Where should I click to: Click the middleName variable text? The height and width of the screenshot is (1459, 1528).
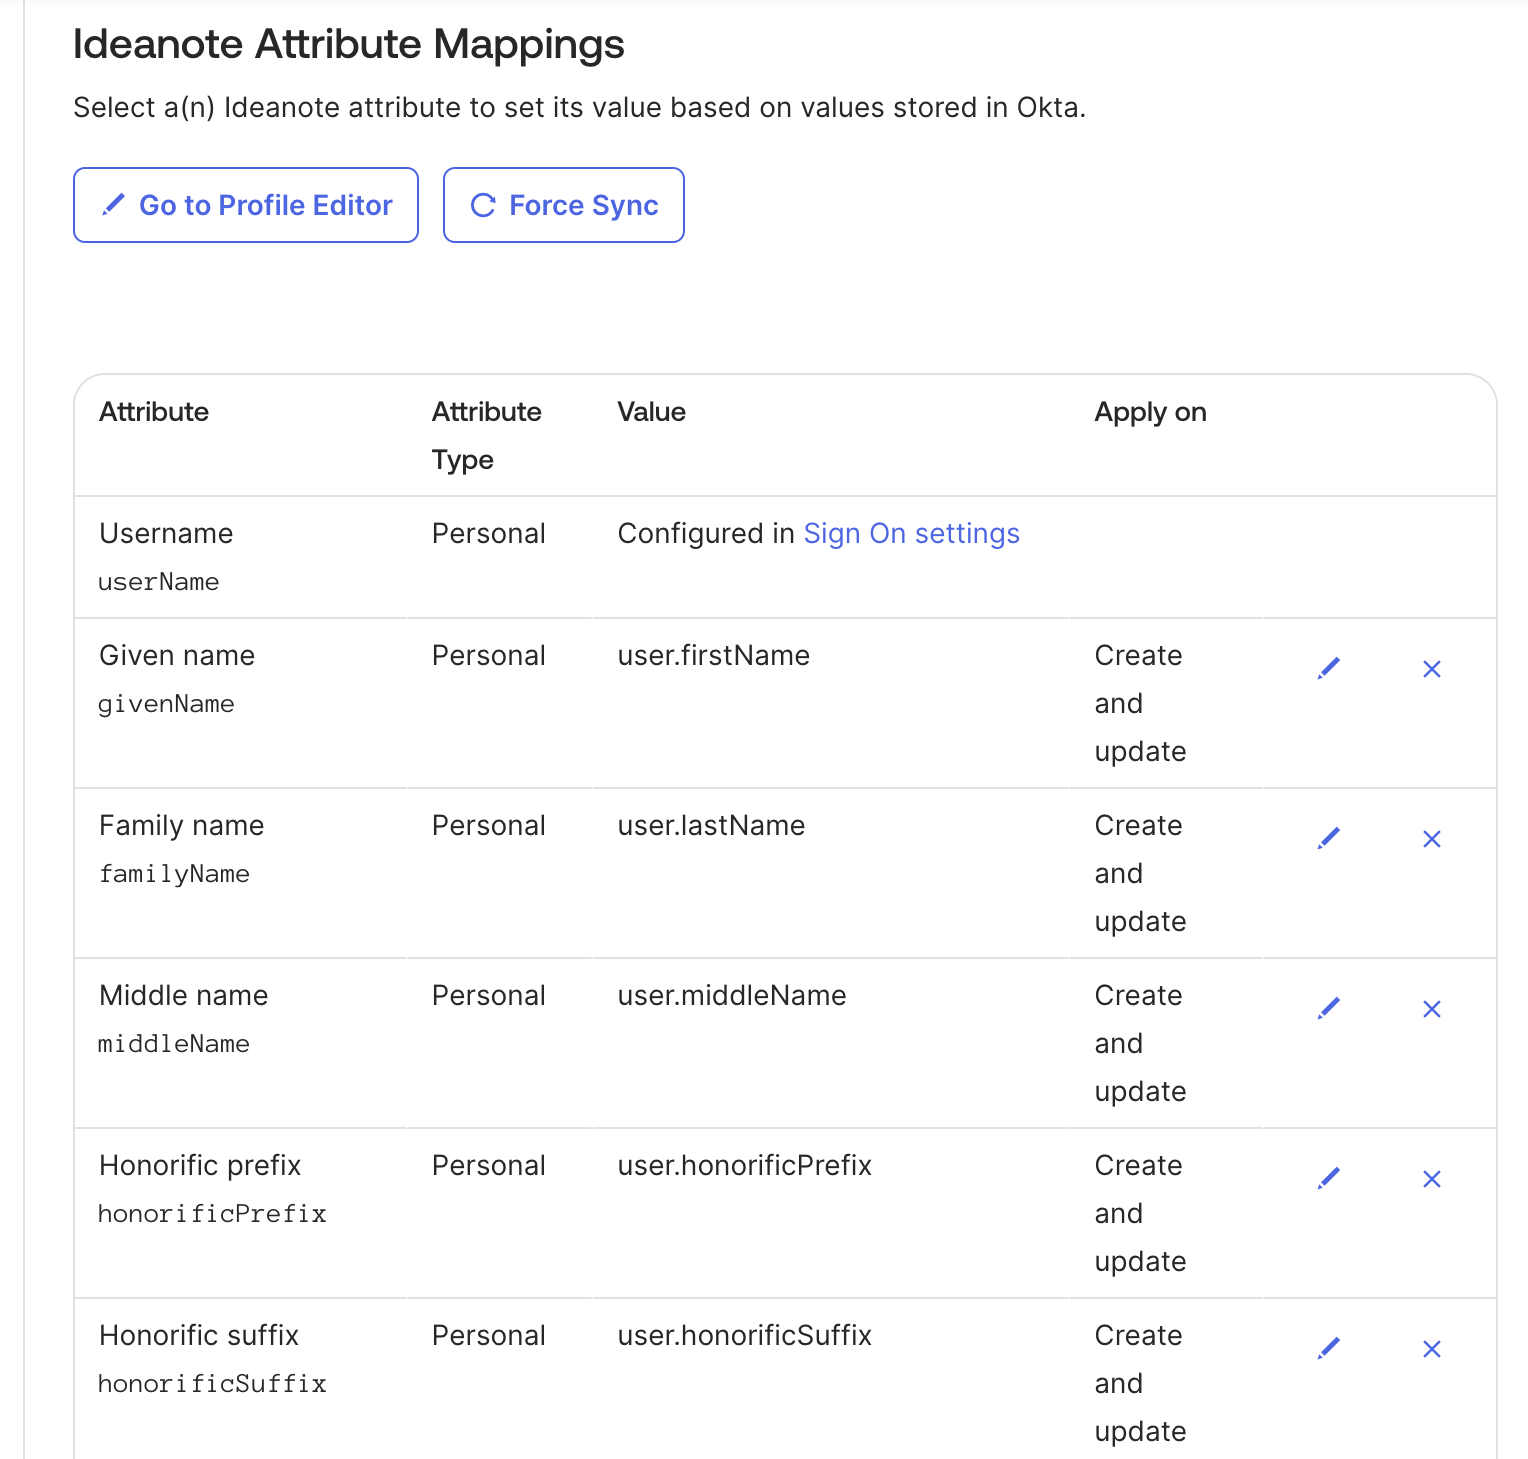click(x=174, y=1044)
